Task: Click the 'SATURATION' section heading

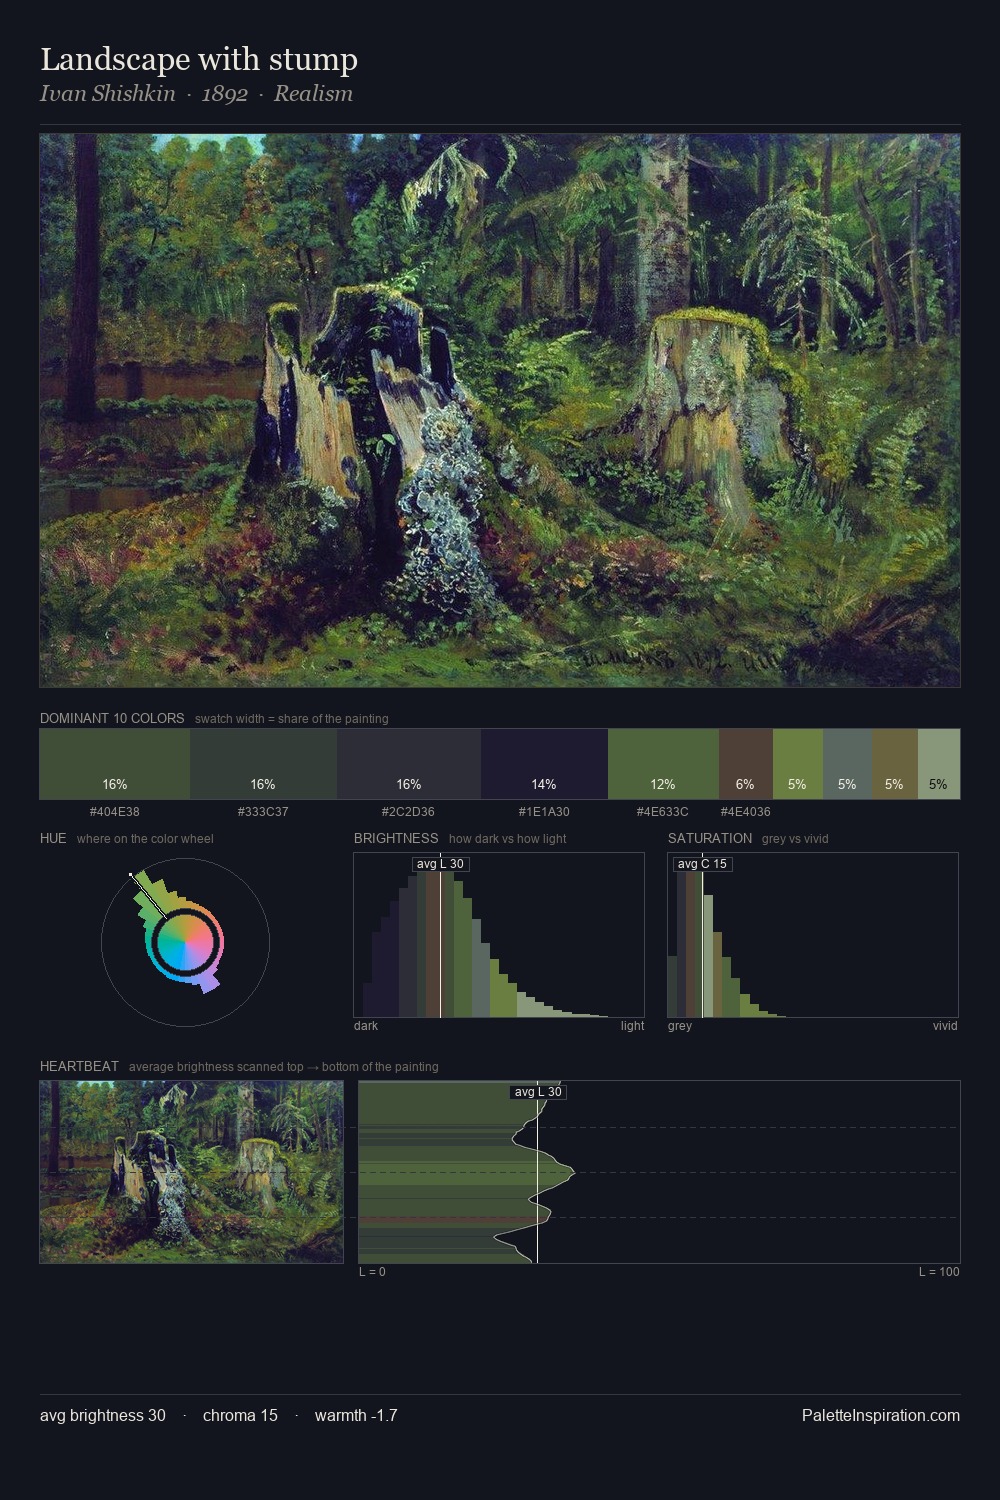Action: point(710,838)
